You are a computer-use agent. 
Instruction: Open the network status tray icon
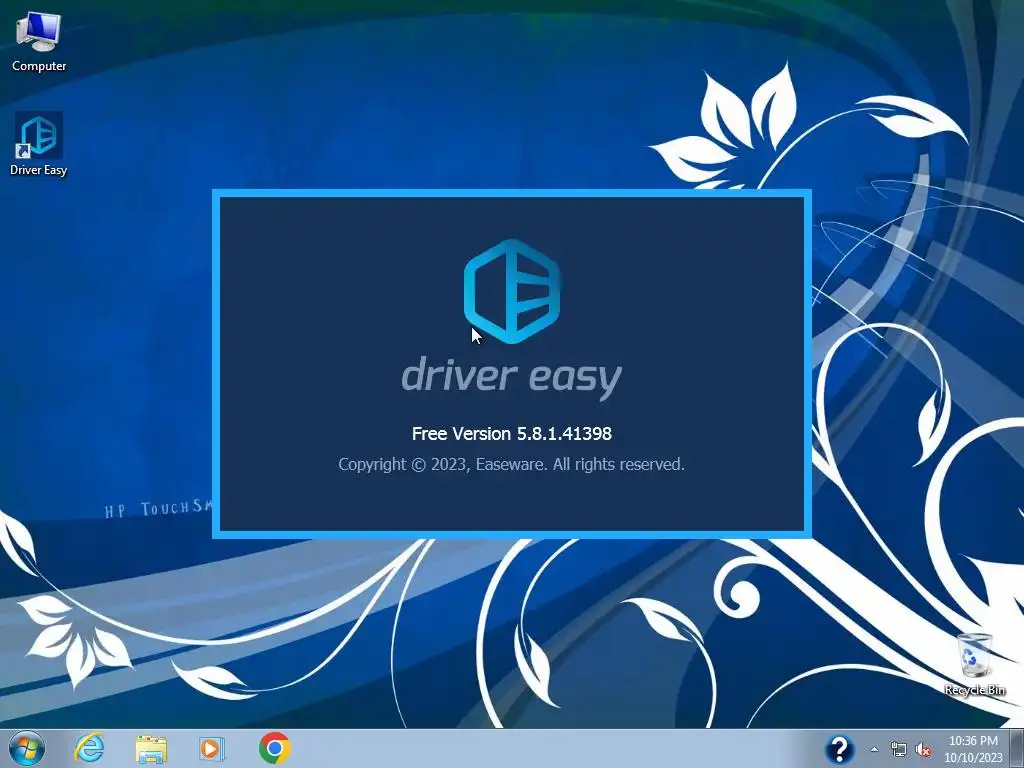click(x=899, y=750)
